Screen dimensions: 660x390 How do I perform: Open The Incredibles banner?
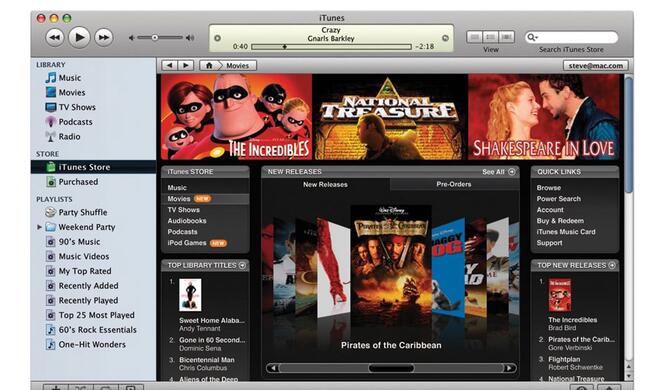[x=237, y=117]
